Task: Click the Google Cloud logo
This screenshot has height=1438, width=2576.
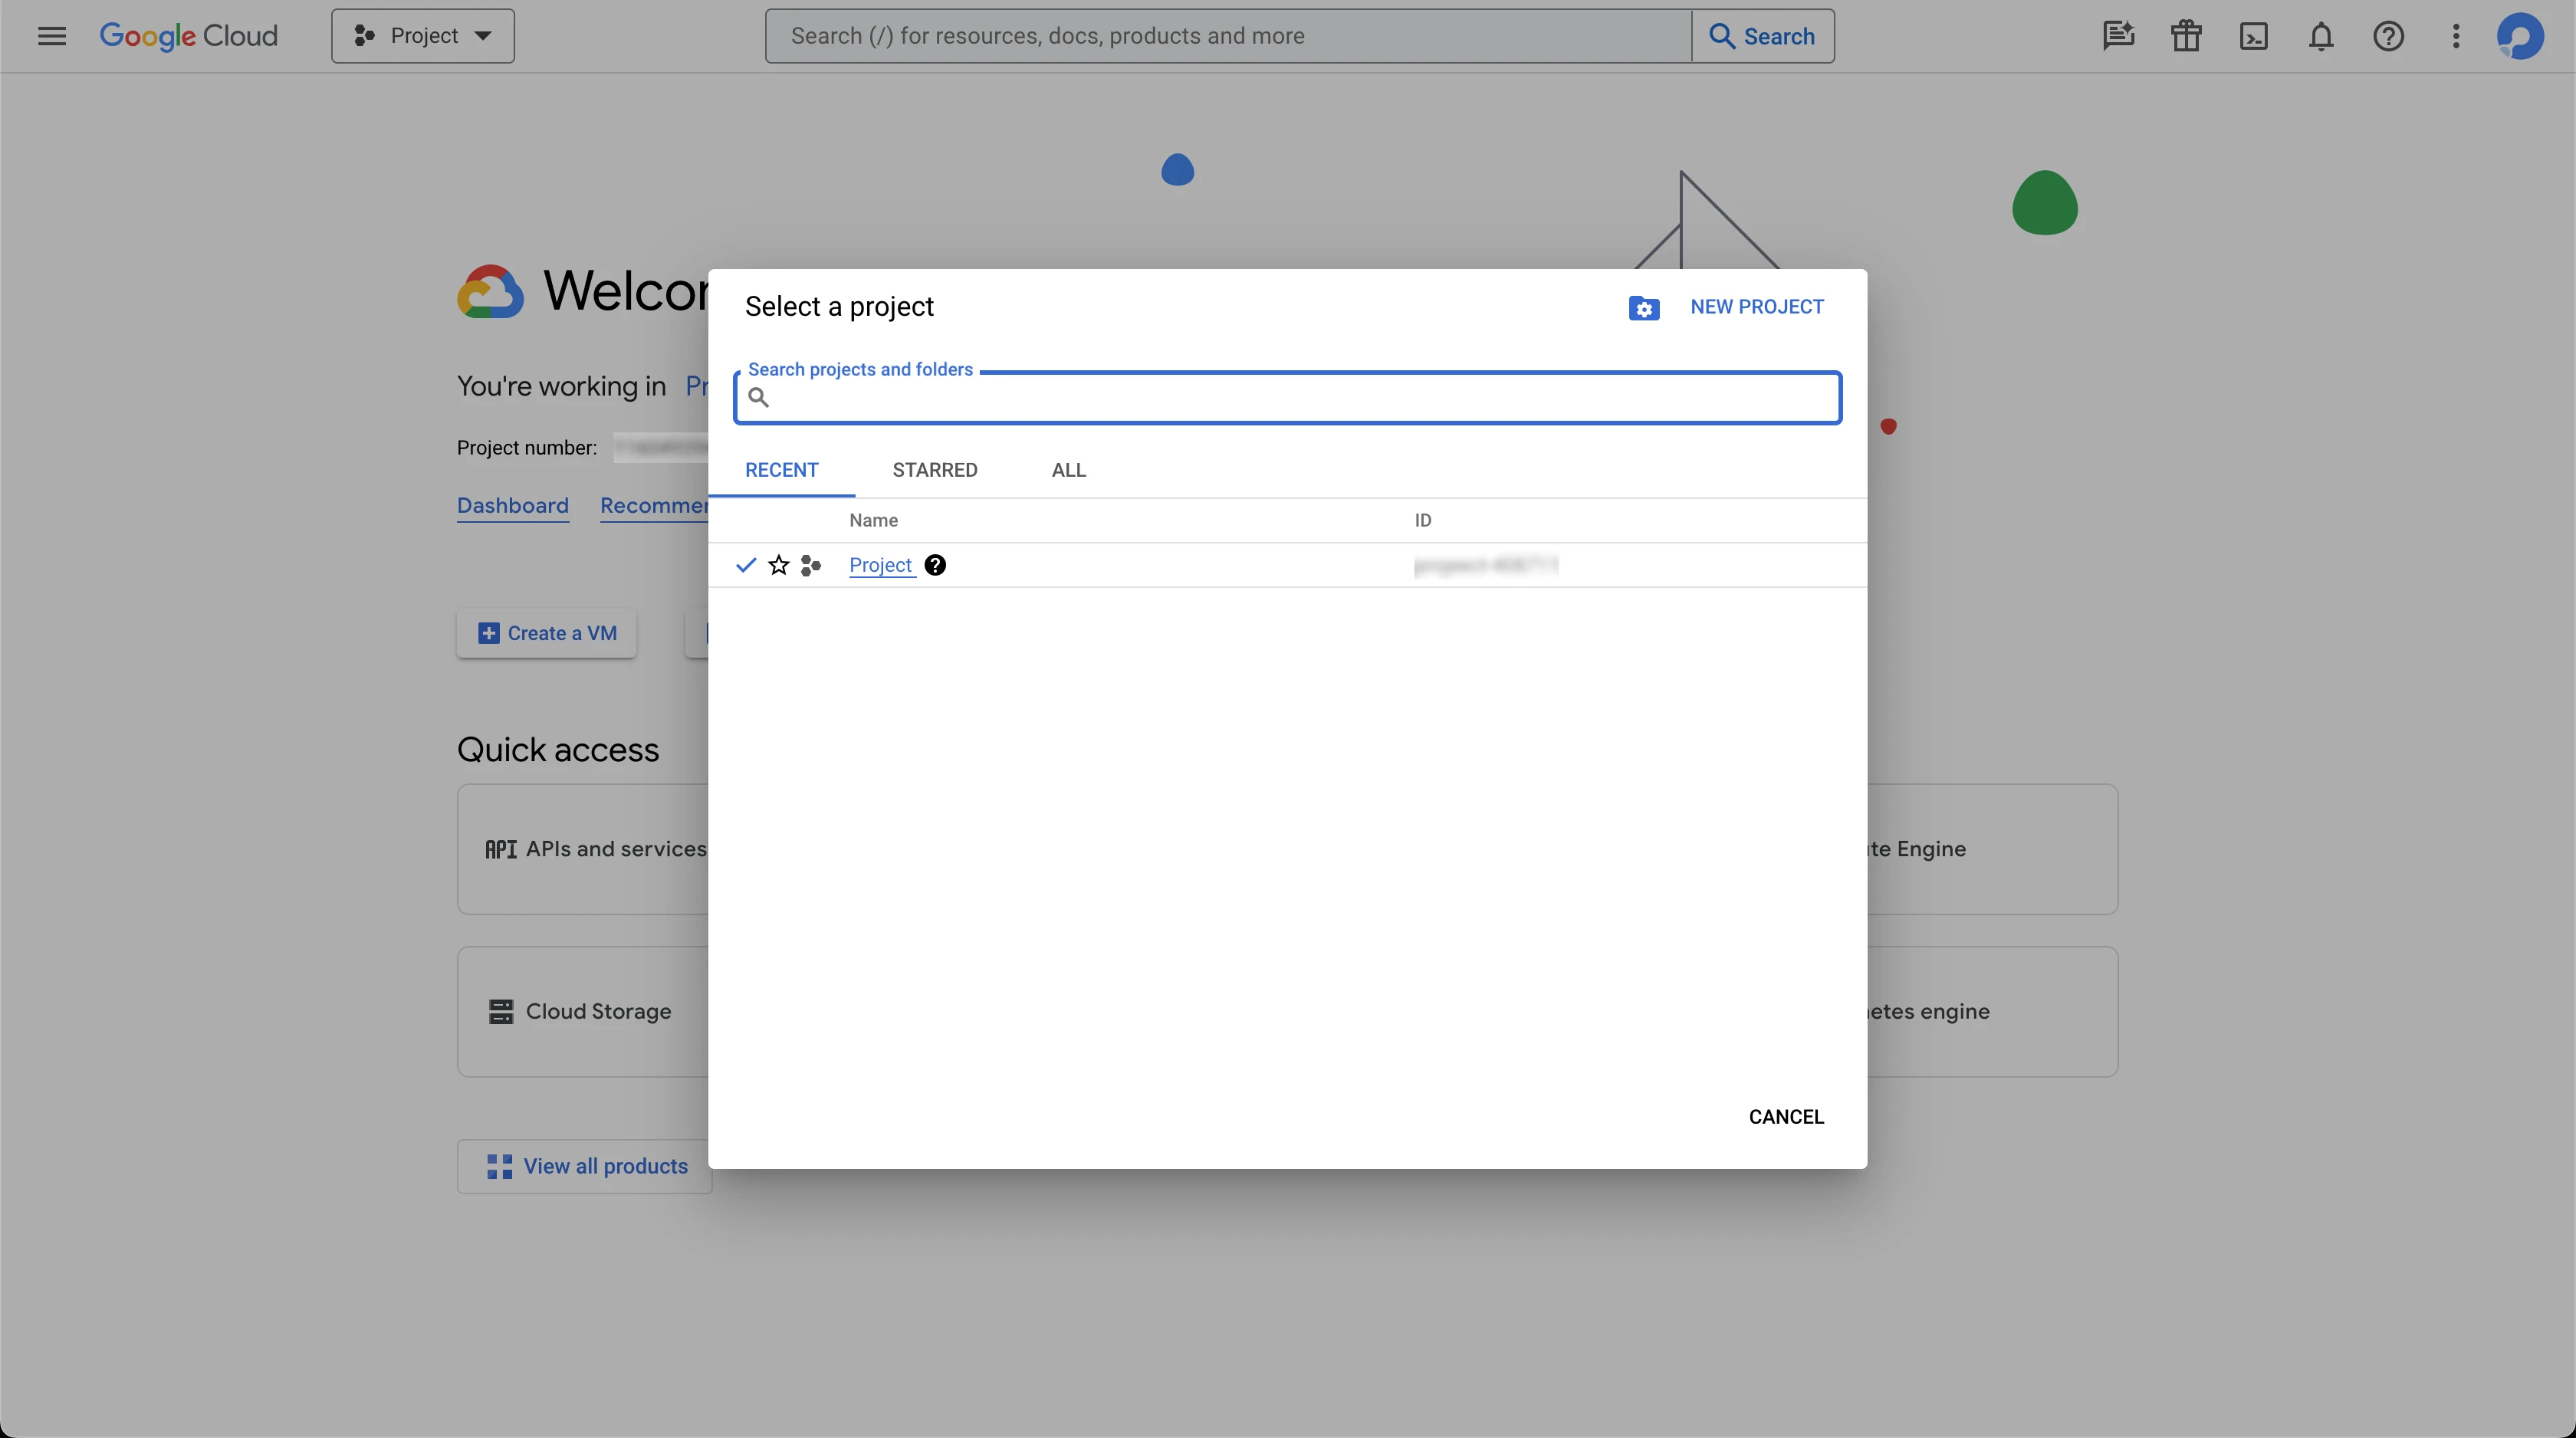Action: click(189, 36)
